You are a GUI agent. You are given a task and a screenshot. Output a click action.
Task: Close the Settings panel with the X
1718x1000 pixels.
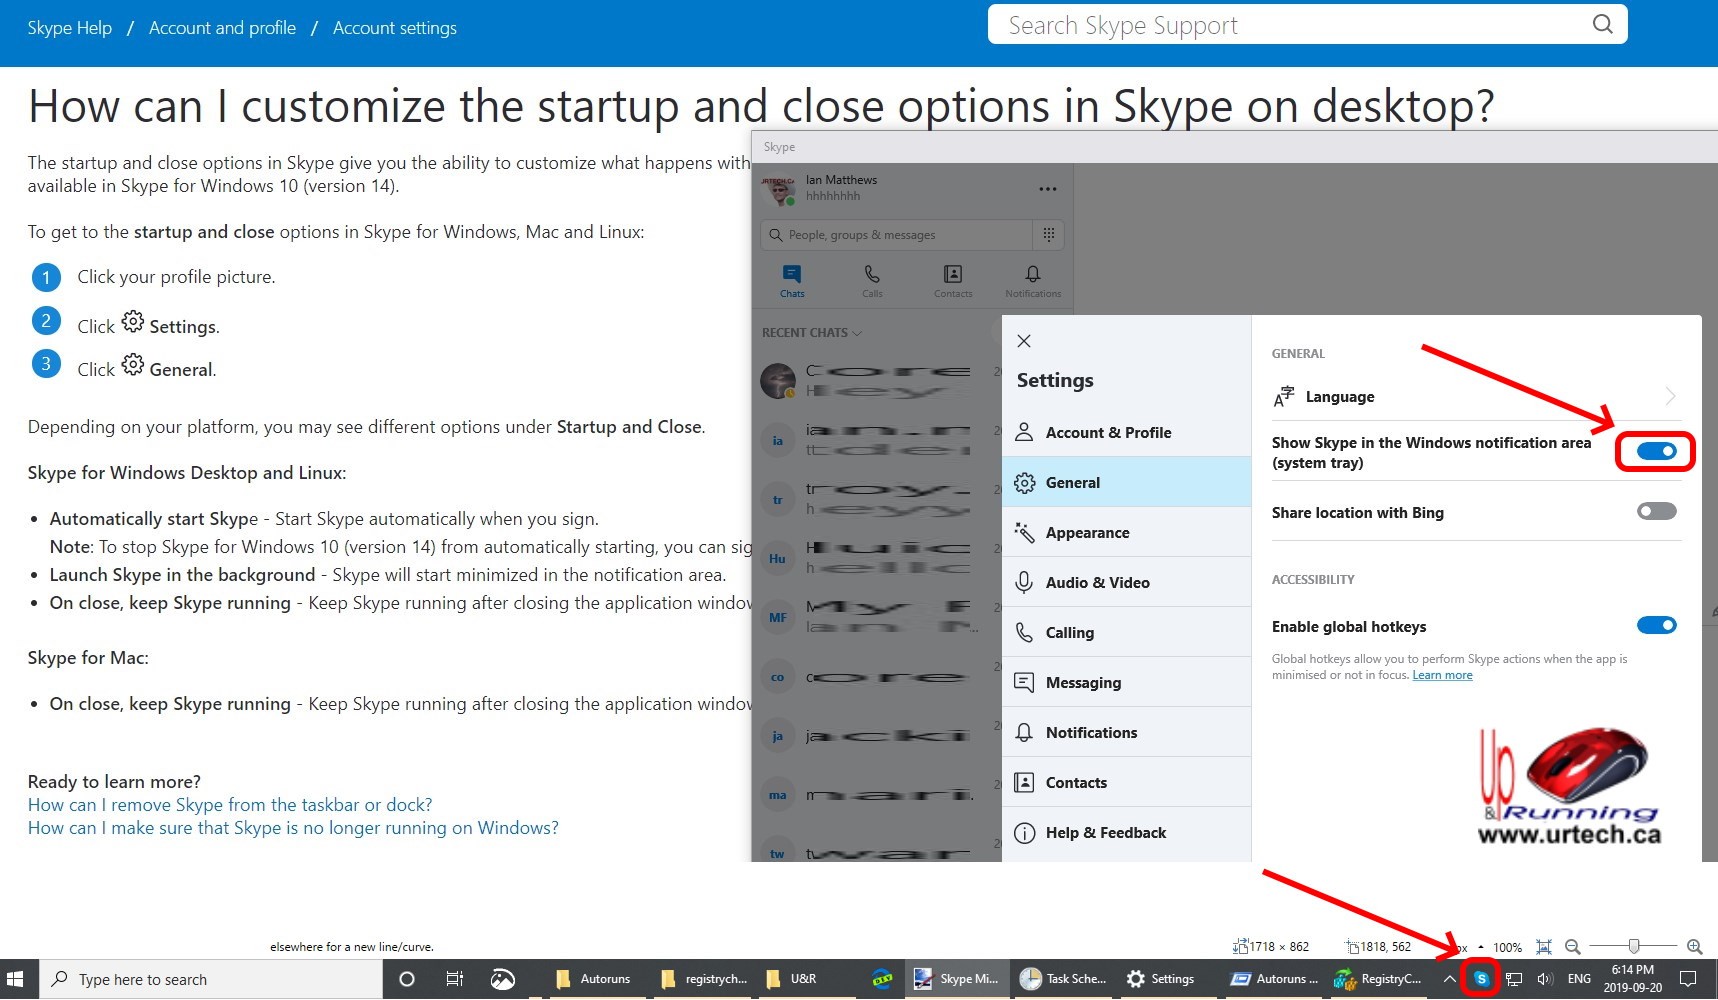[x=1023, y=341]
